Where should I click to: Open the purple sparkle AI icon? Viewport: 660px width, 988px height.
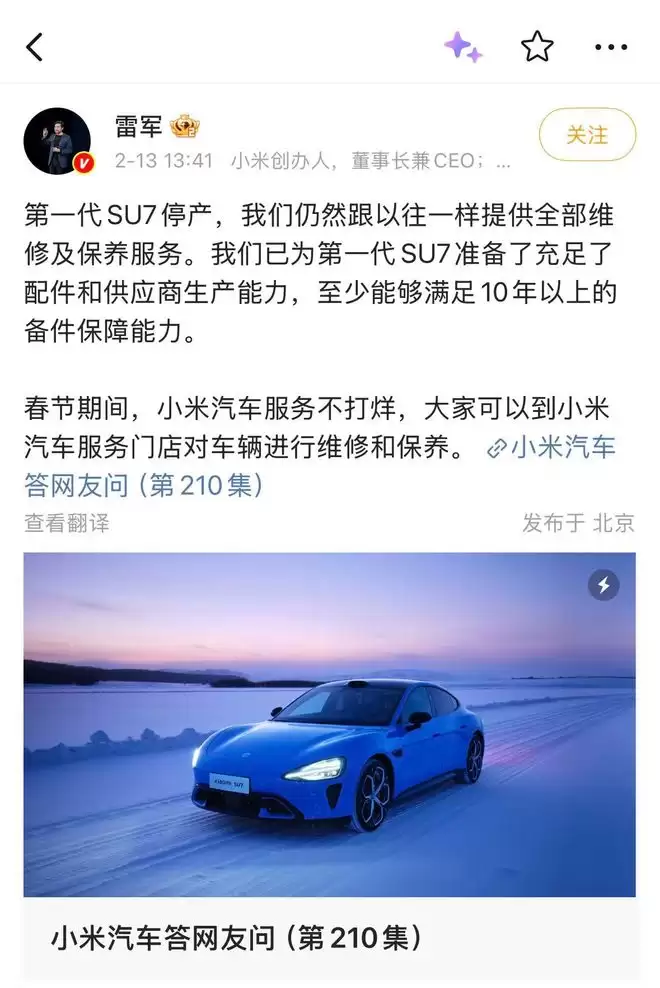point(463,47)
